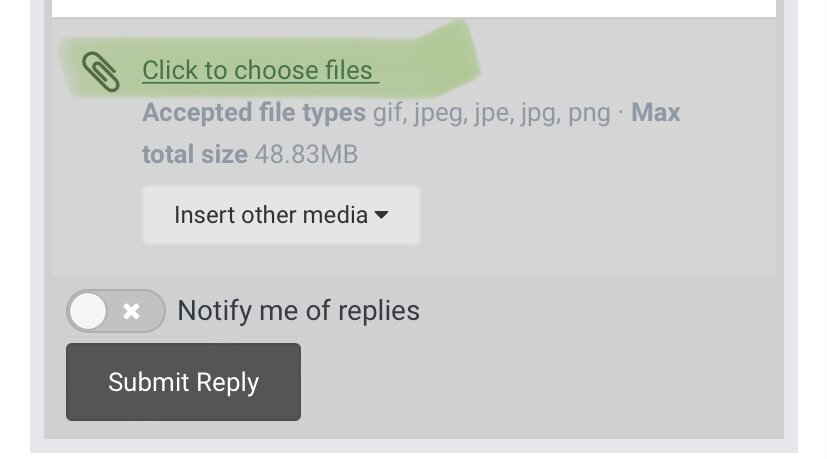This screenshot has height=459, width=827.
Task: Click the 'Accepted file types' bold label
Action: point(254,113)
